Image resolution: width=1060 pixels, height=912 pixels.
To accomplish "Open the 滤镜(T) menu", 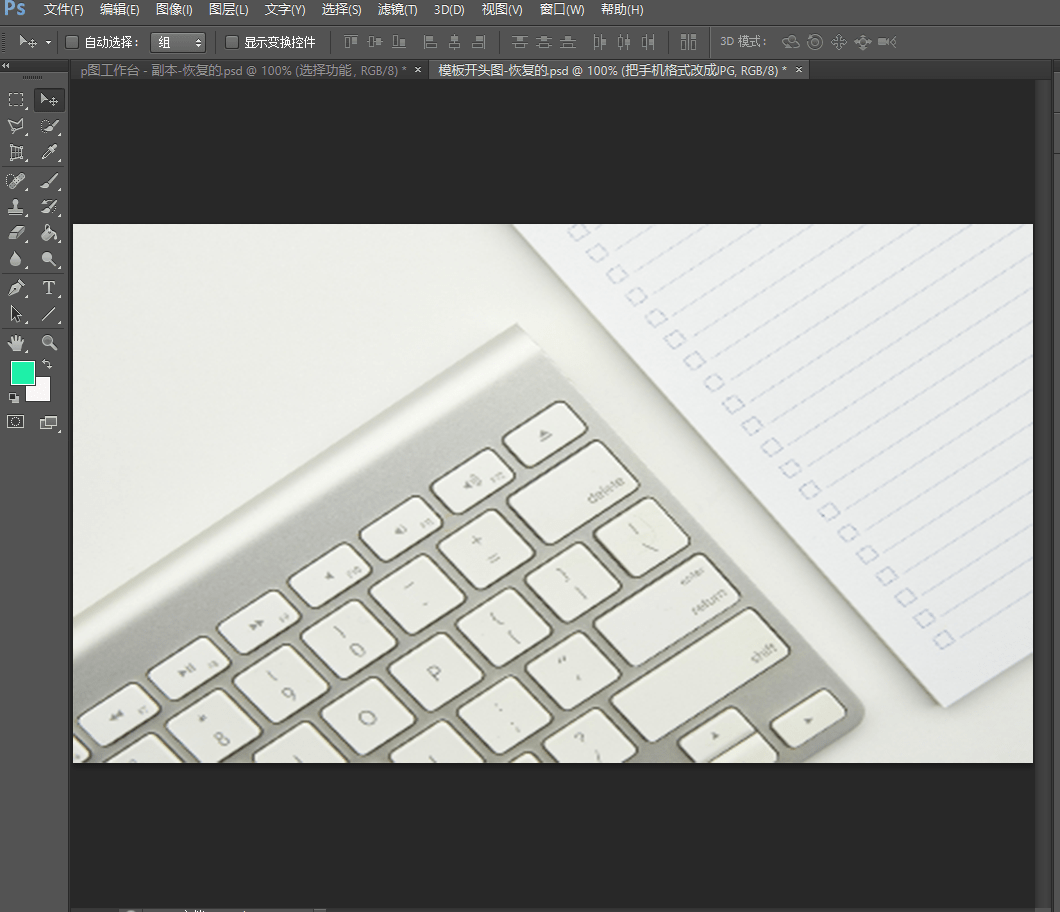I will [x=397, y=10].
